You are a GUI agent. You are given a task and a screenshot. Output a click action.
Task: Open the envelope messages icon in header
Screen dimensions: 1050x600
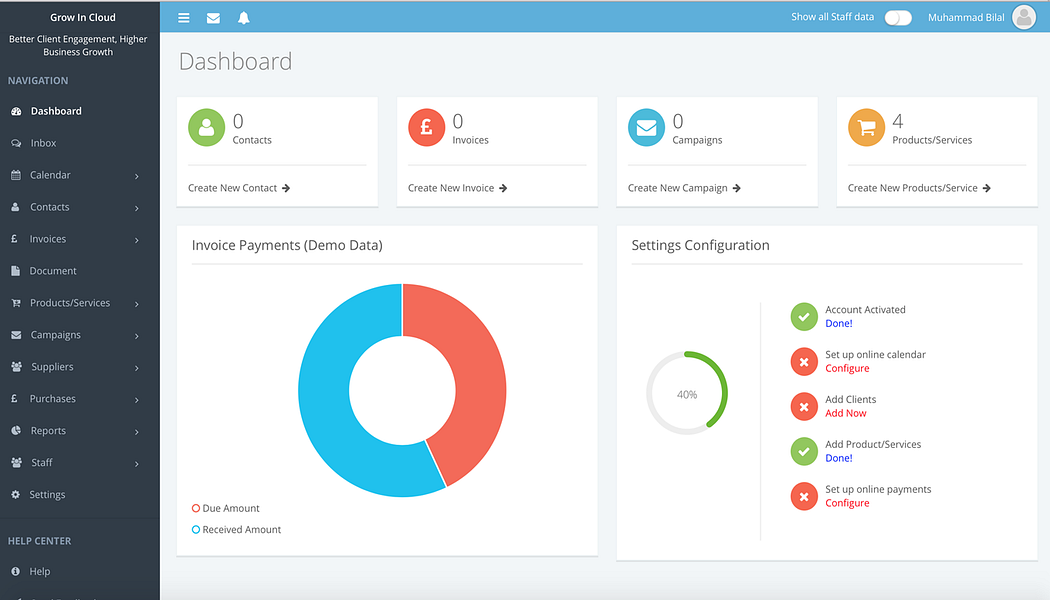coord(213,18)
